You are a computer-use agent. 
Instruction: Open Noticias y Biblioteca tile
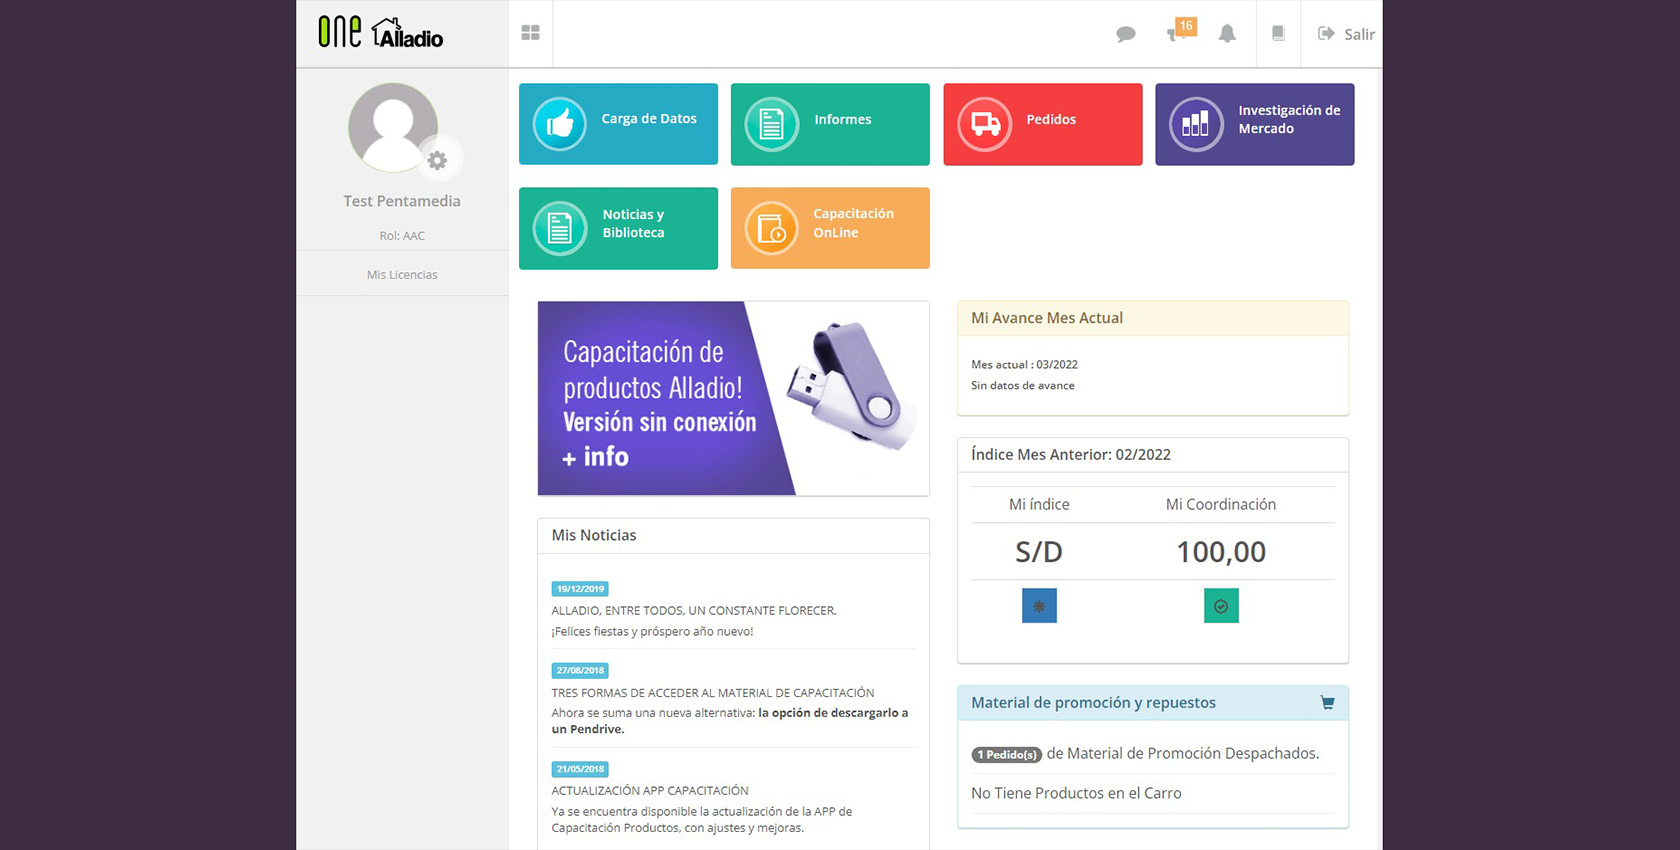coord(618,228)
